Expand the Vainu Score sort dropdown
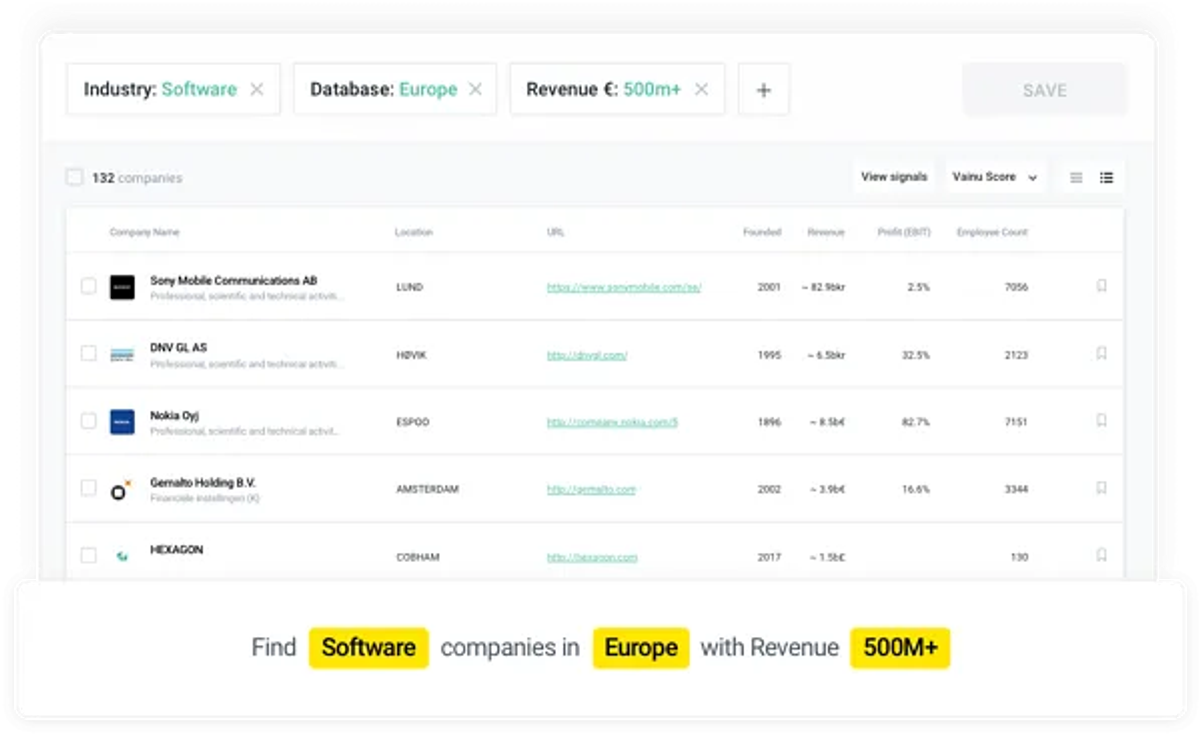Screen dimensions: 1200x735 point(995,177)
